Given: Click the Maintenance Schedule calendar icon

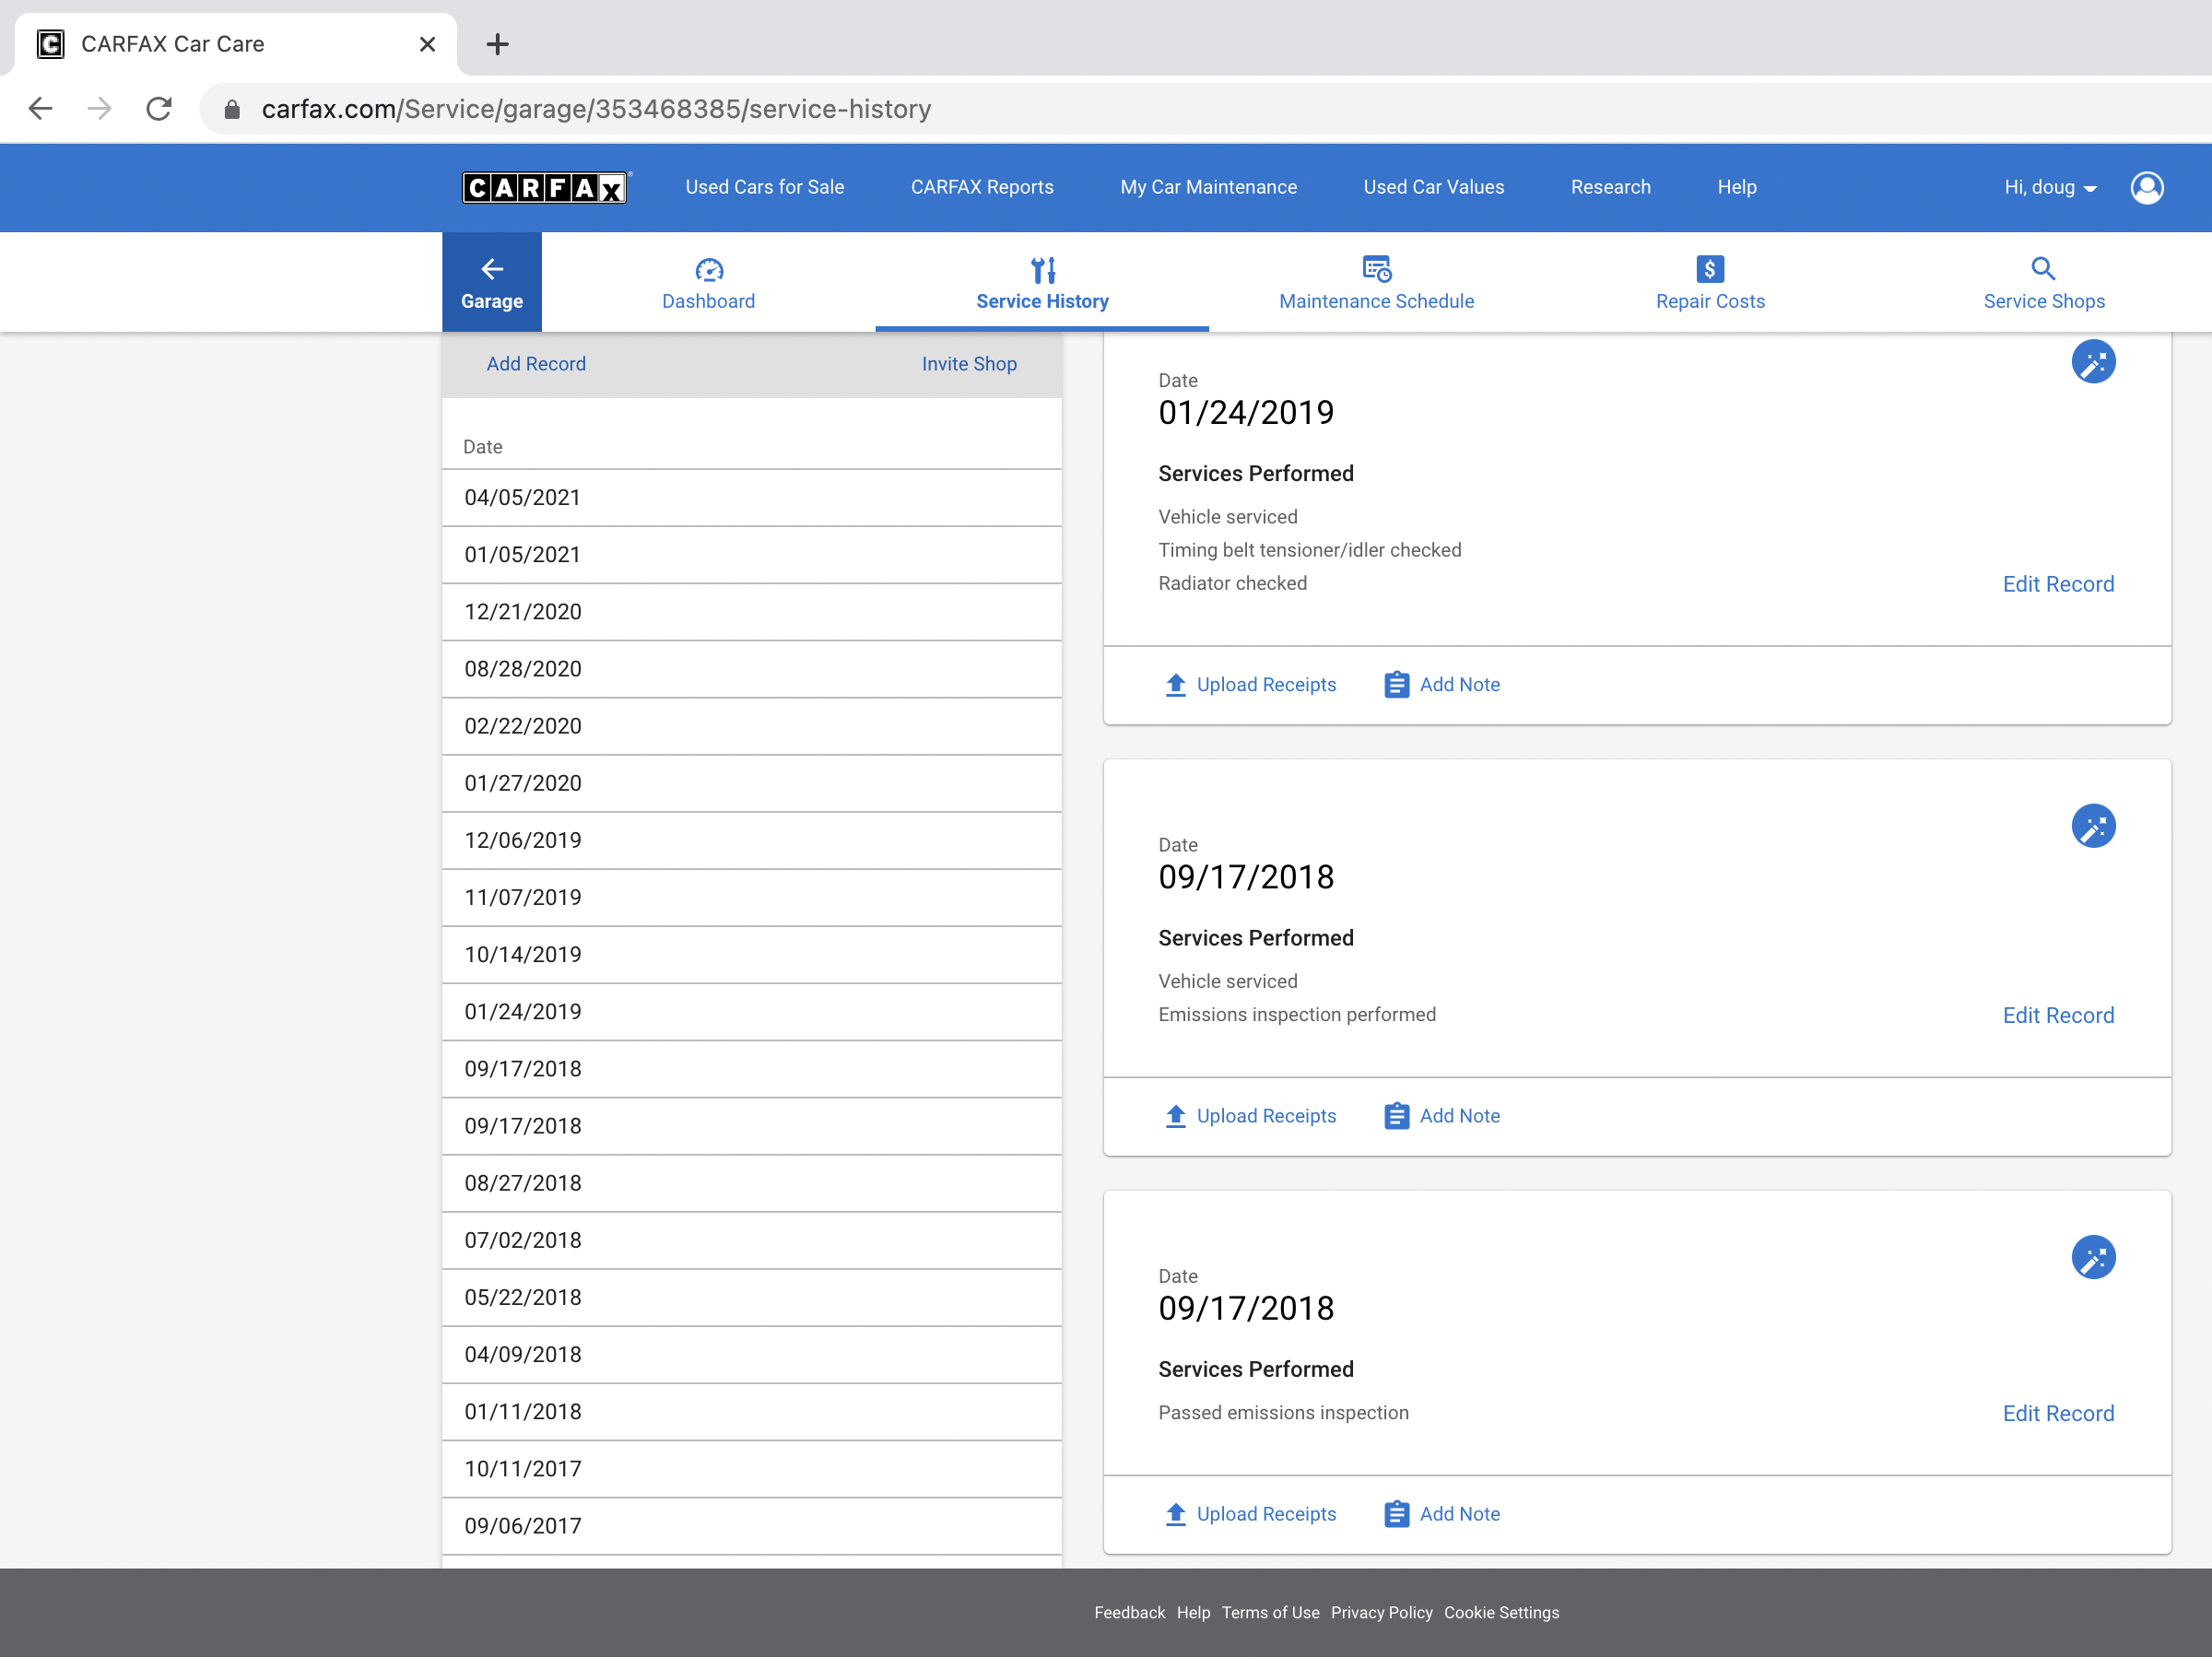Looking at the screenshot, I should point(1377,269).
